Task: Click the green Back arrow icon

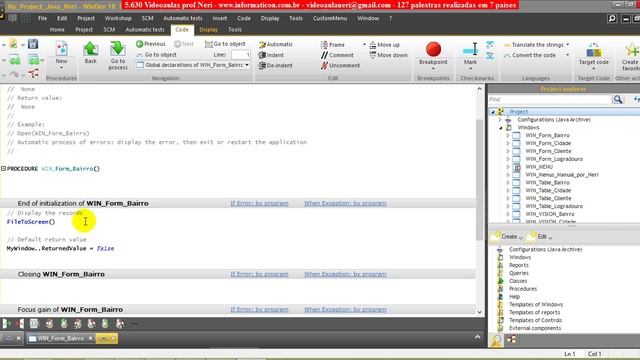Action: coord(91,49)
